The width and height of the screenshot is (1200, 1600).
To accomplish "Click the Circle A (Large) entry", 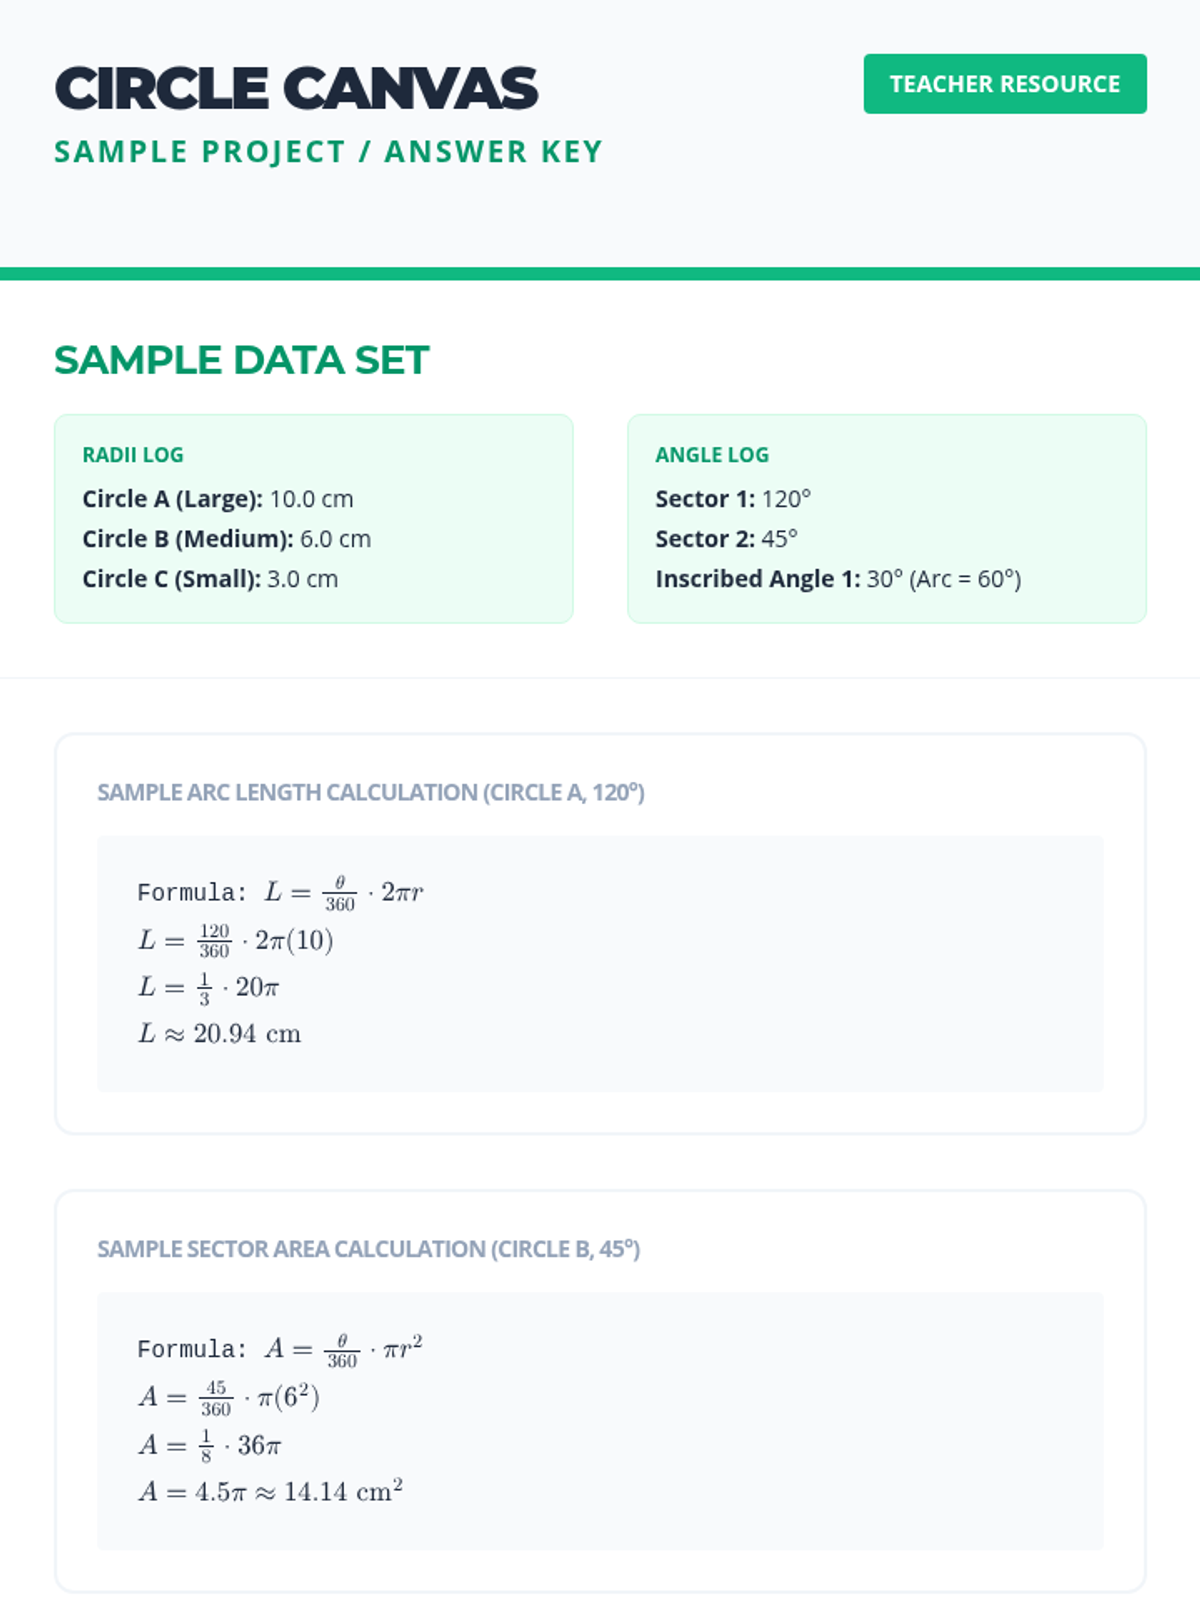I will pyautogui.click(x=217, y=499).
